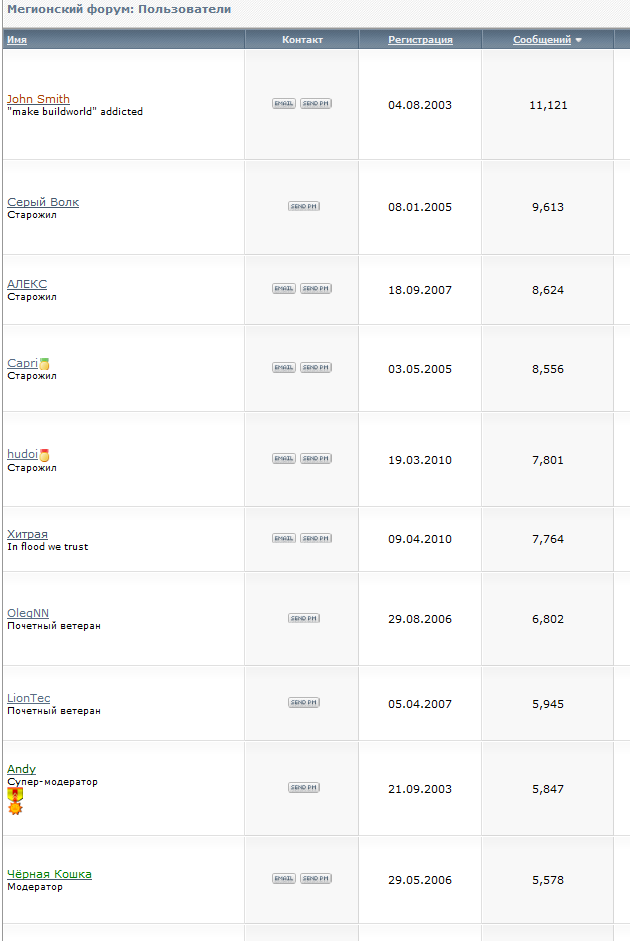Send PM to Серый Волк
The image size is (630, 941).
coord(304,206)
